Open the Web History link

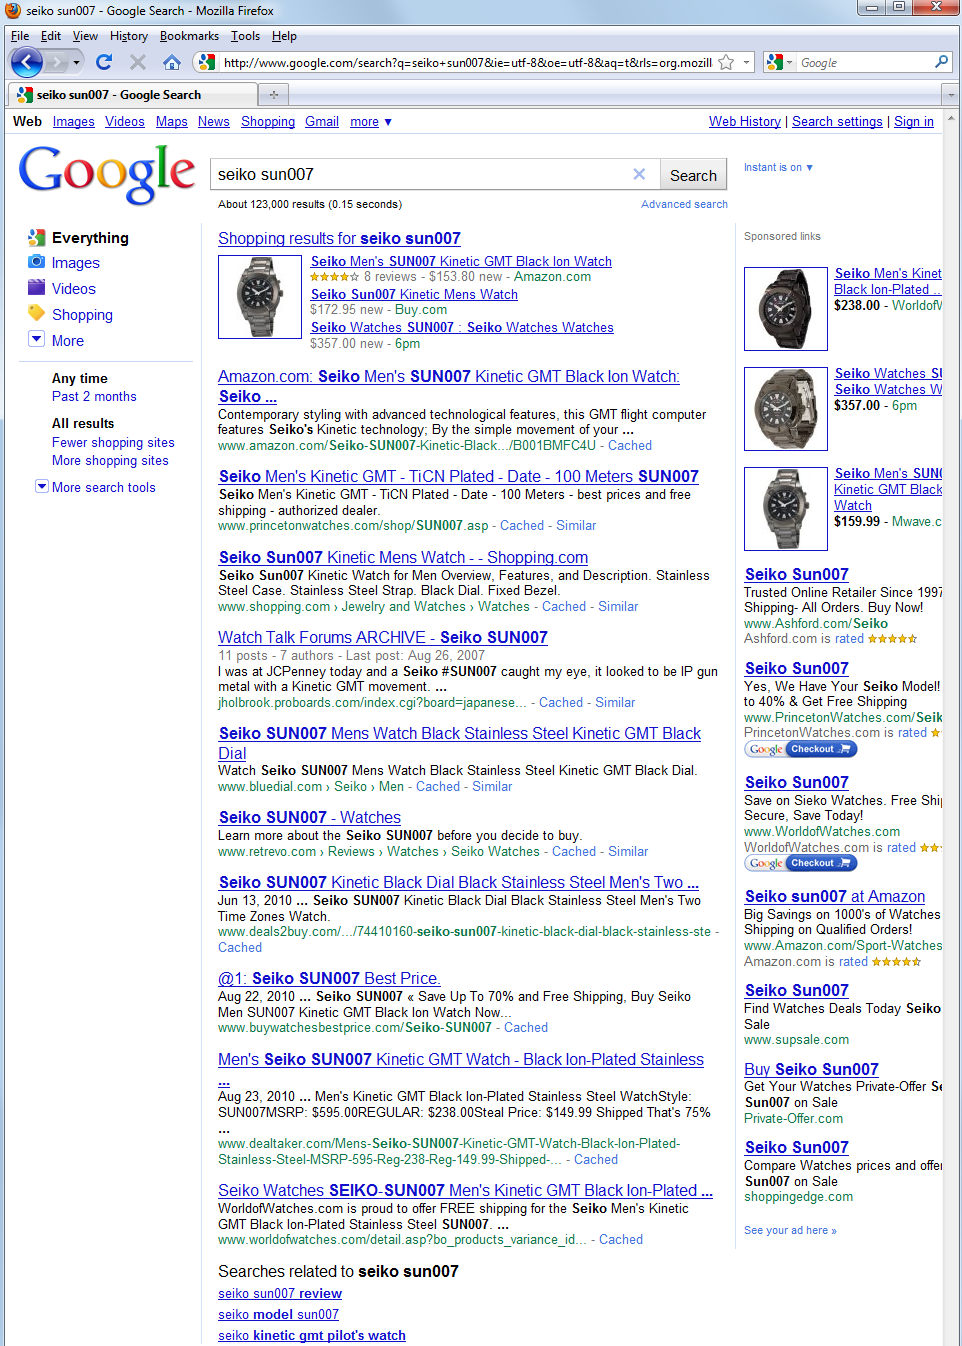745,122
